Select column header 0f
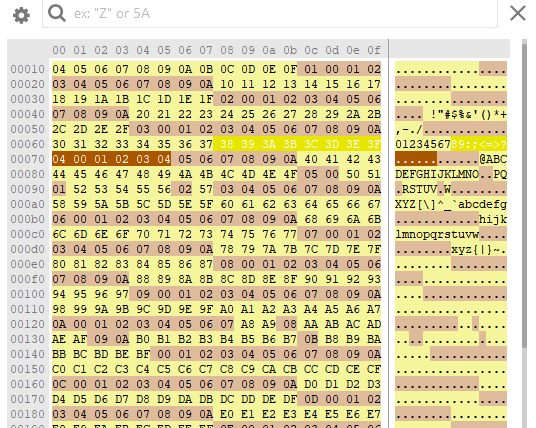The width and height of the screenshot is (536, 428). 374,51
